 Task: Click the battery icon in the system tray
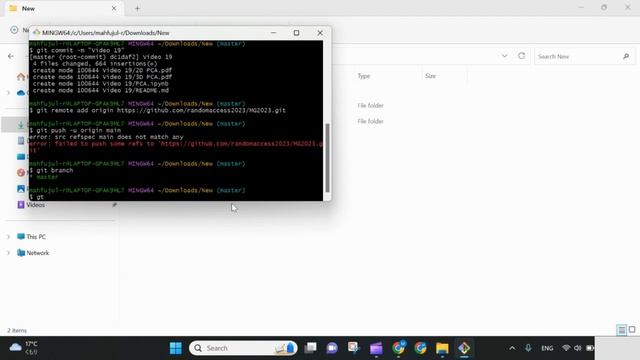(x=590, y=348)
